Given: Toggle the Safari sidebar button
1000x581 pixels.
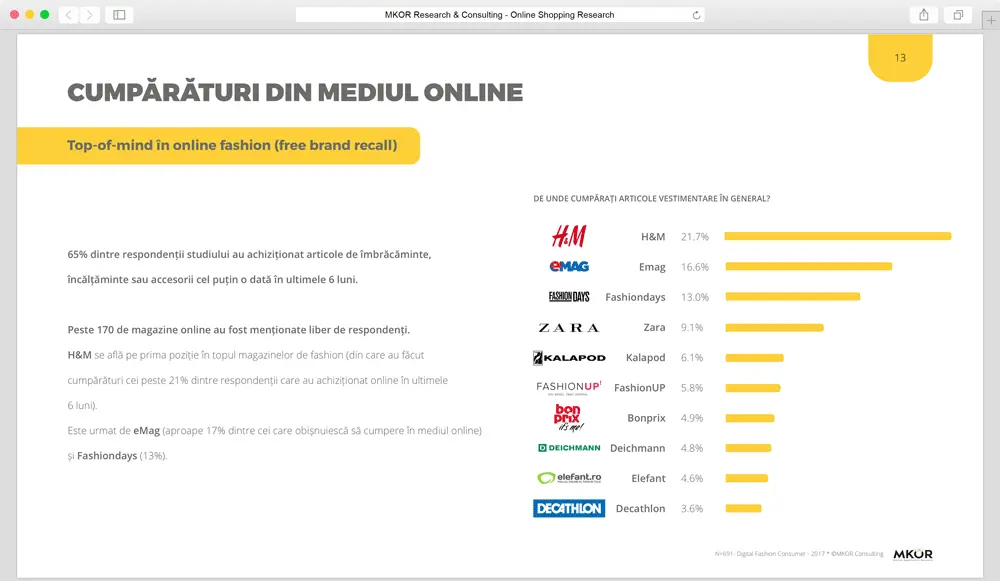Looking at the screenshot, I should pos(119,15).
